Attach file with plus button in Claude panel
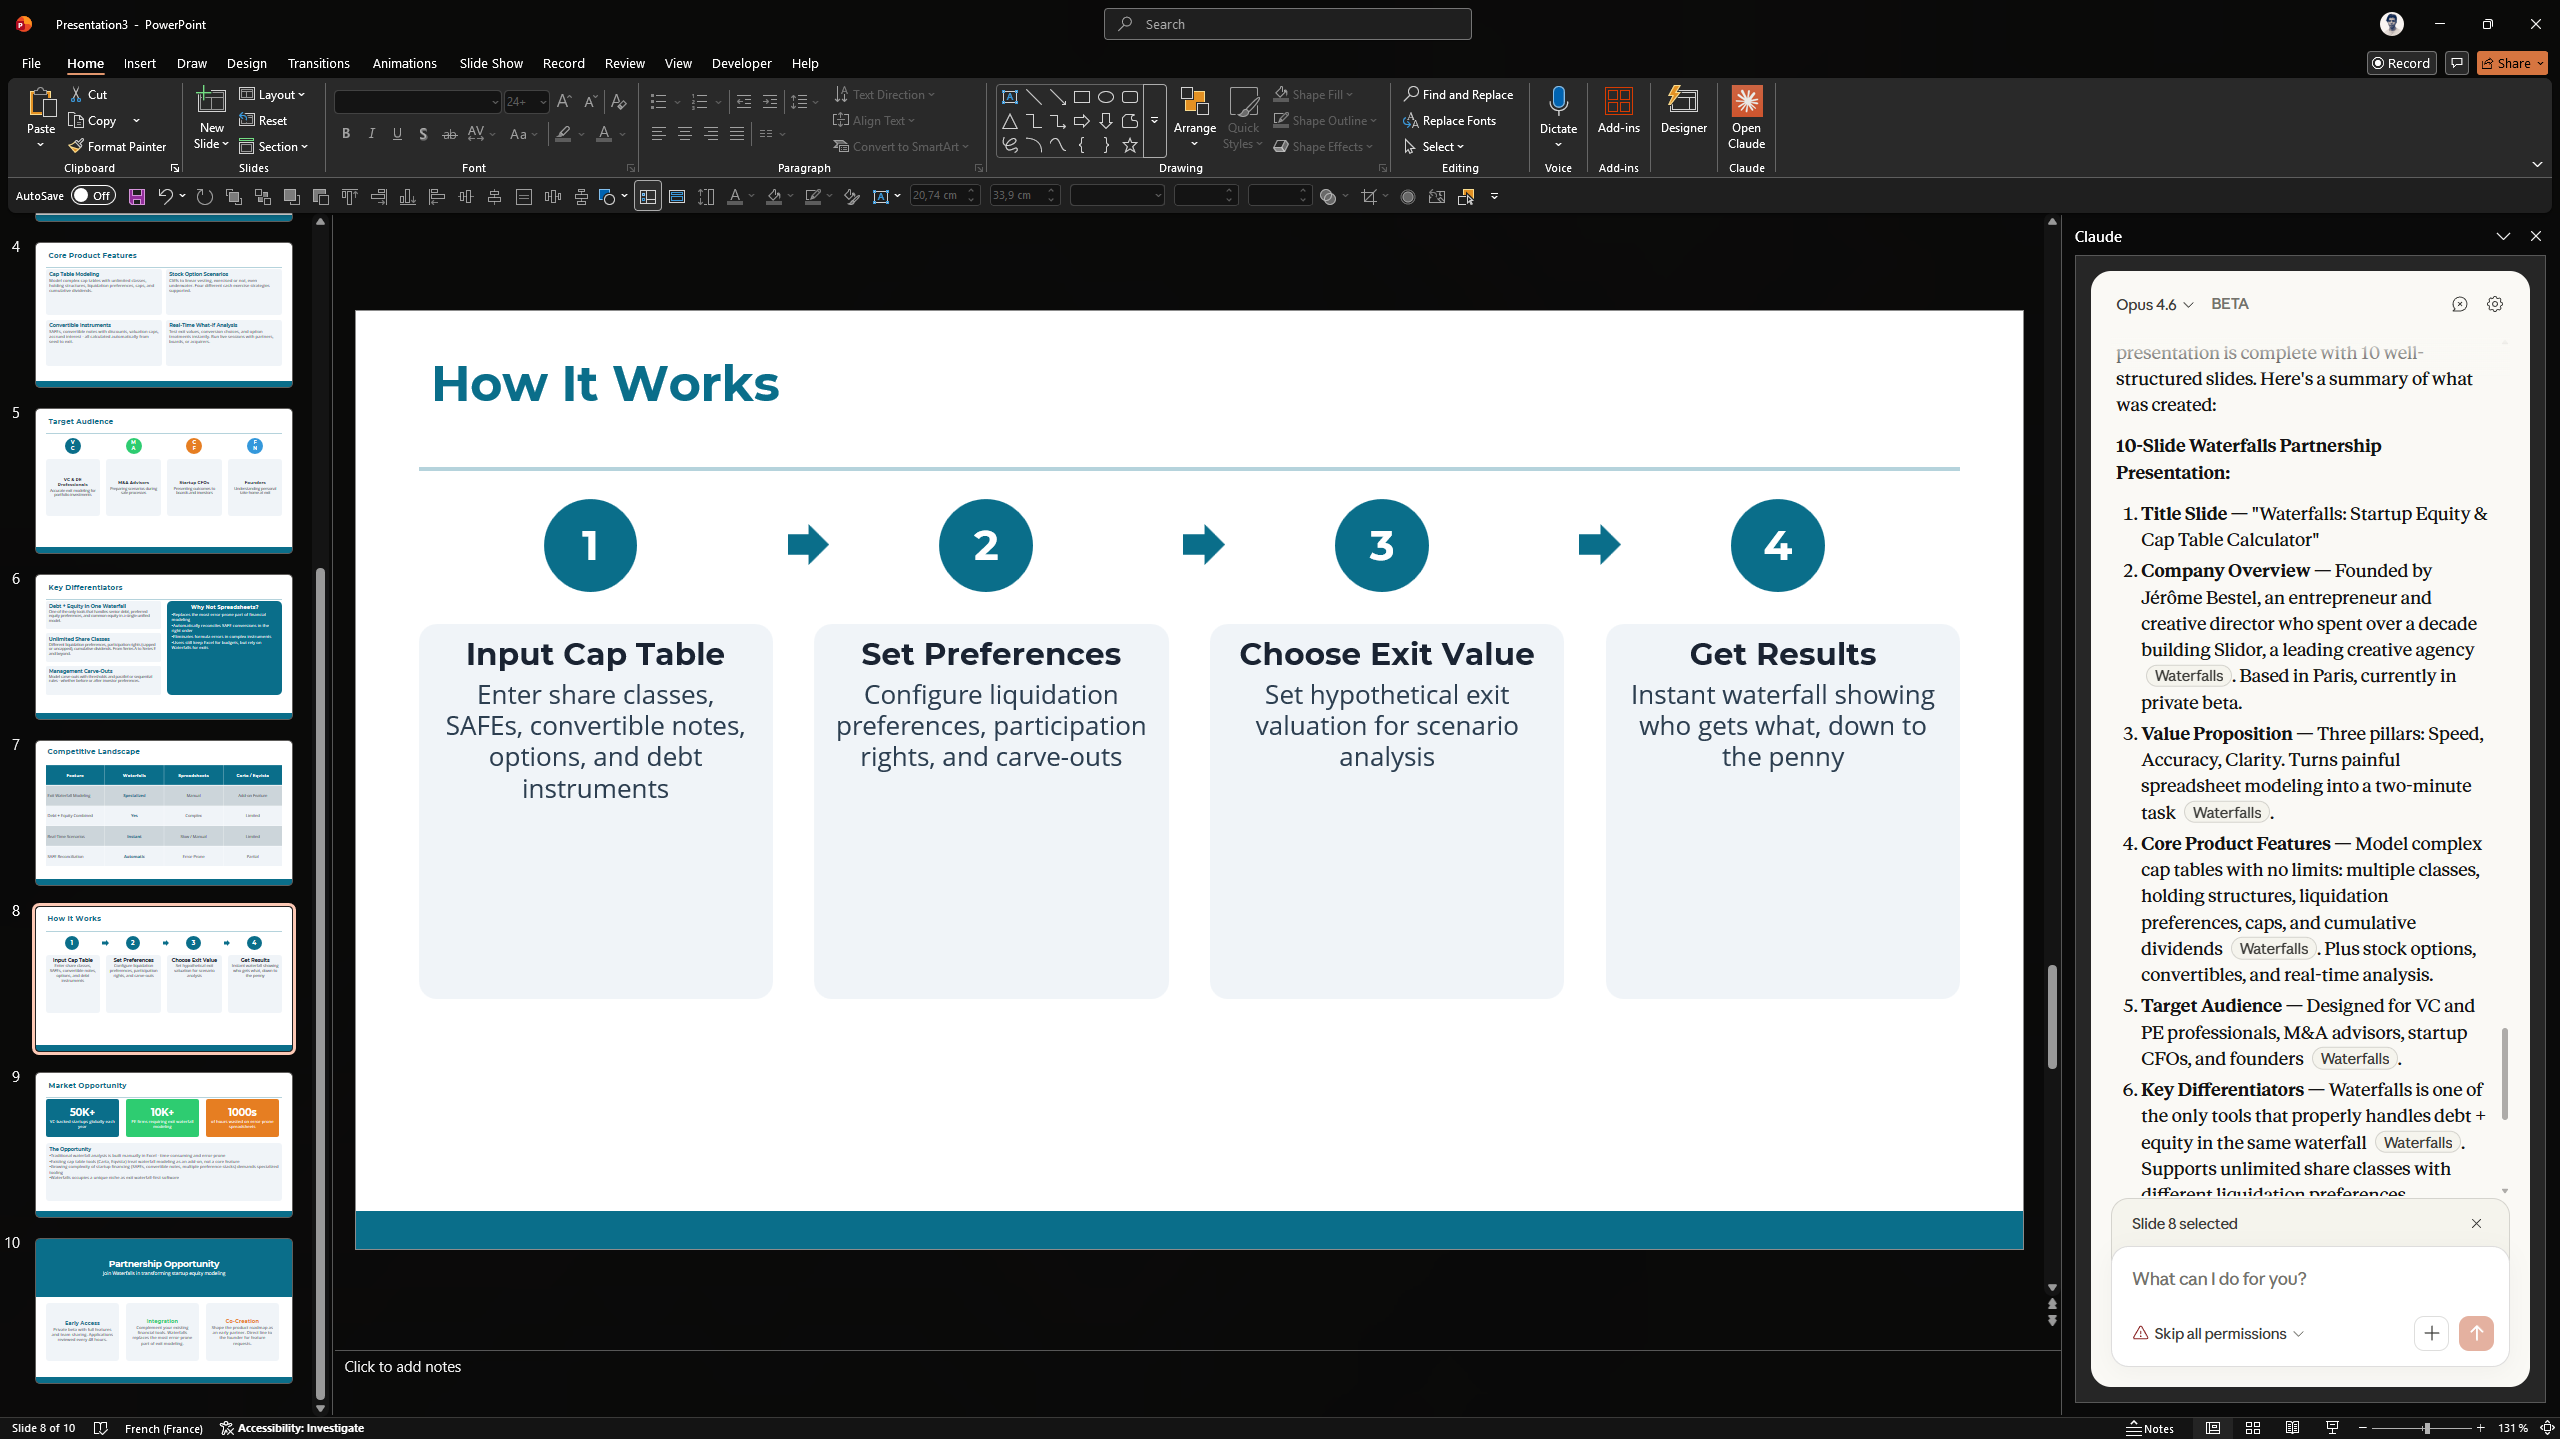The image size is (2560, 1440). (x=2431, y=1333)
